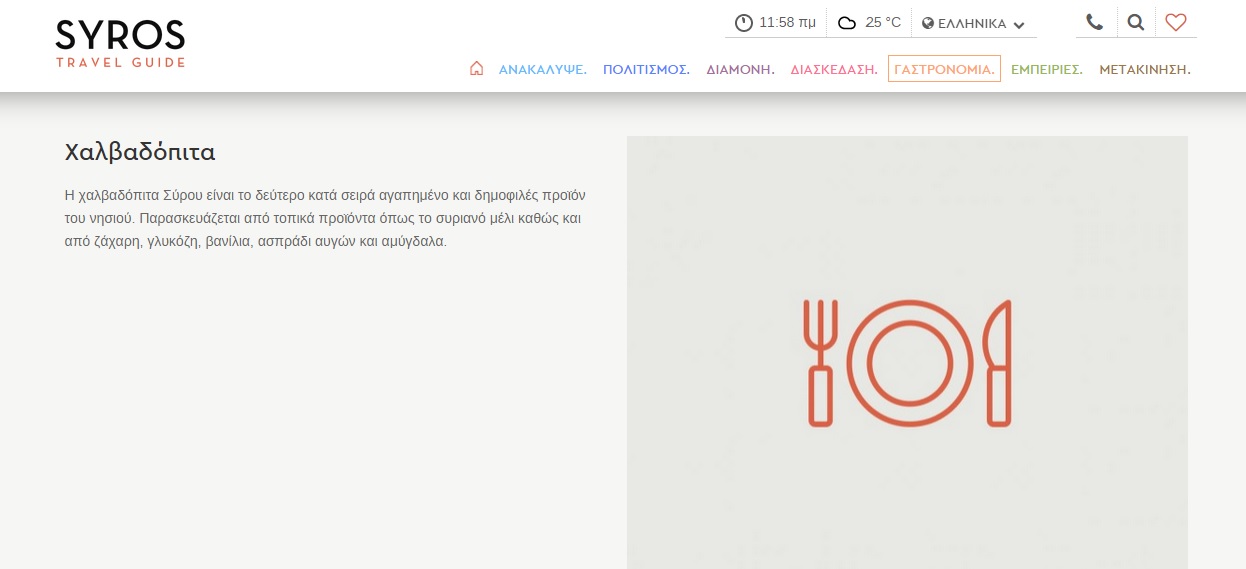This screenshot has height=569, width=1246.
Task: Click the phone contact icon
Action: click(1094, 22)
